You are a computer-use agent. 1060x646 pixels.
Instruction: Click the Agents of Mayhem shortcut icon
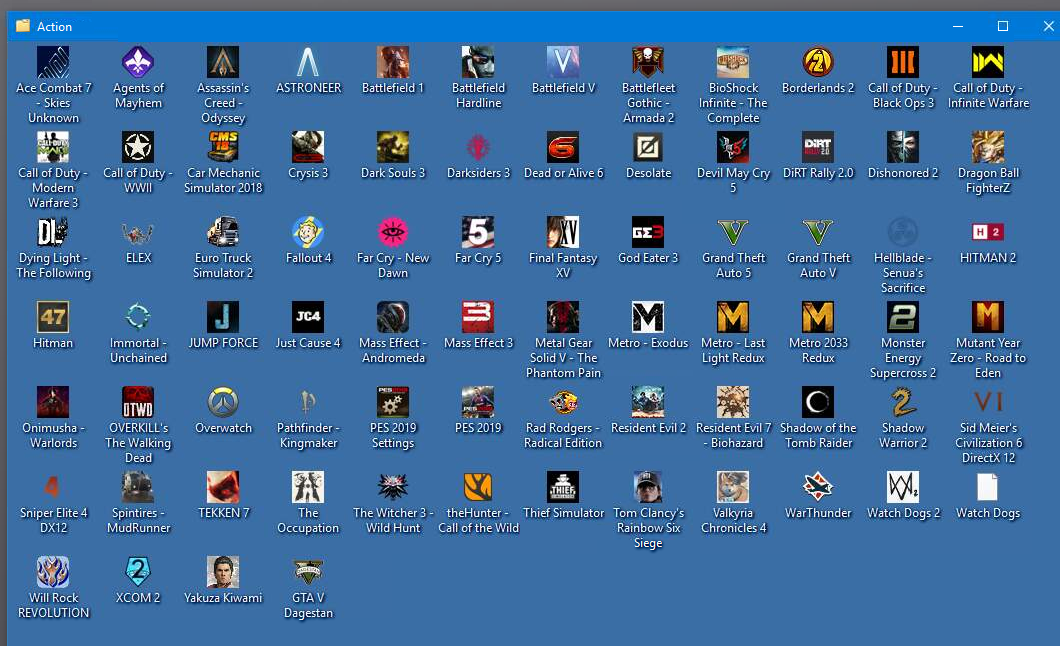pos(138,62)
